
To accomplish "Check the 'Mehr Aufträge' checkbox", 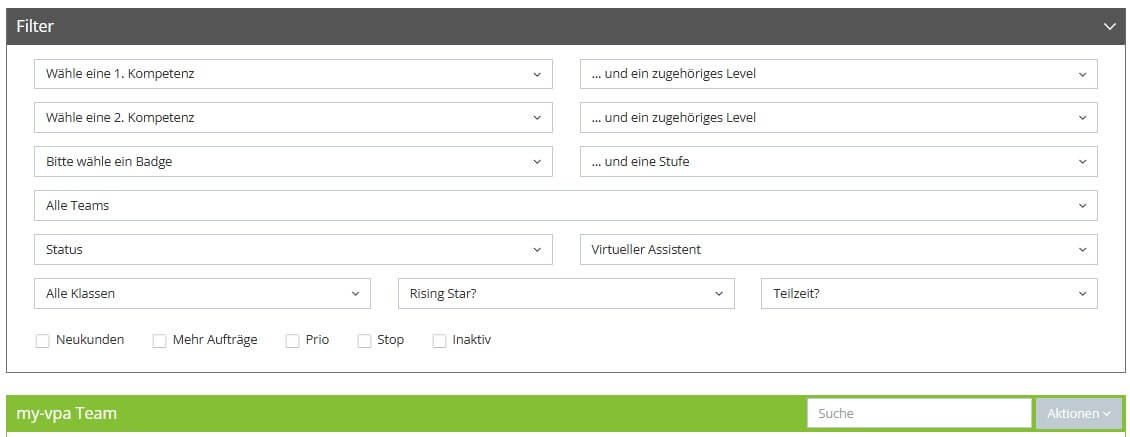I will point(159,341).
